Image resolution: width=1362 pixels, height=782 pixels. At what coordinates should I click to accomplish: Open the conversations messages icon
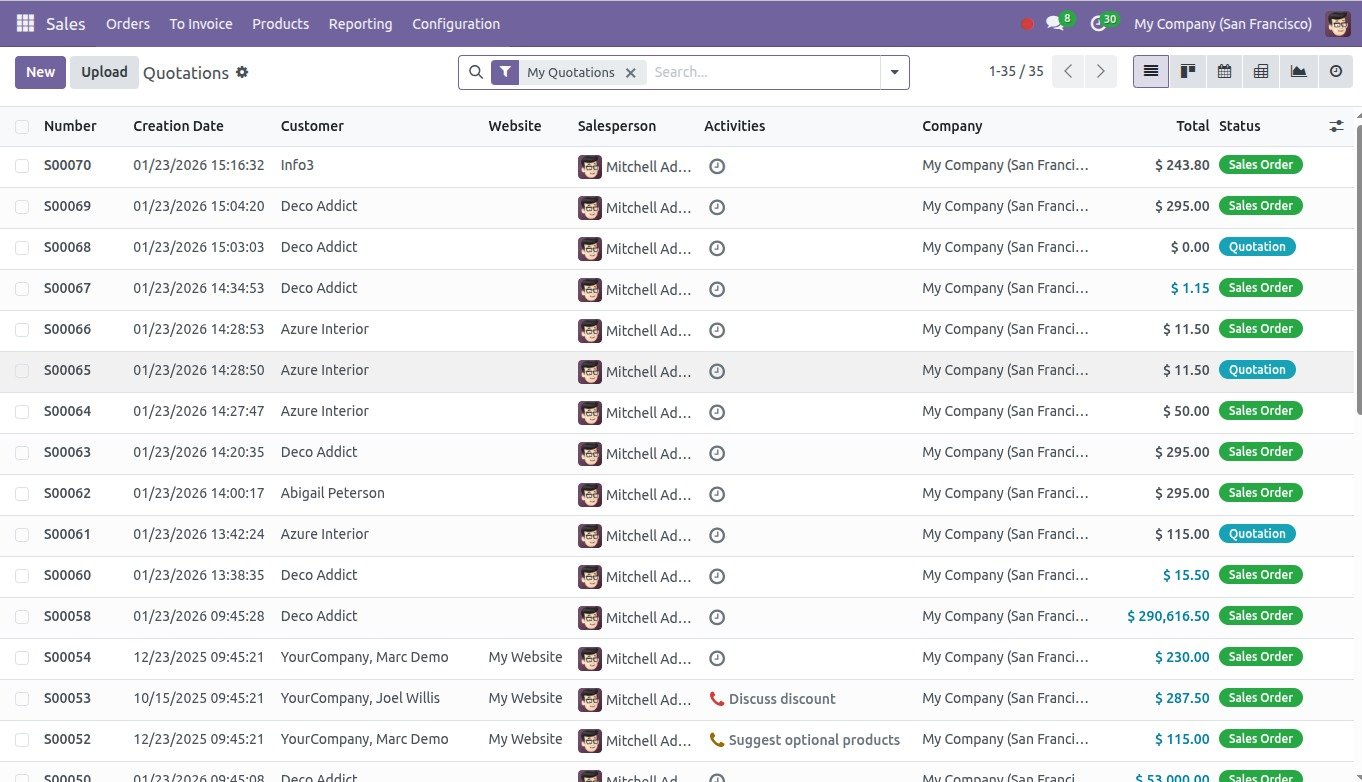point(1054,23)
